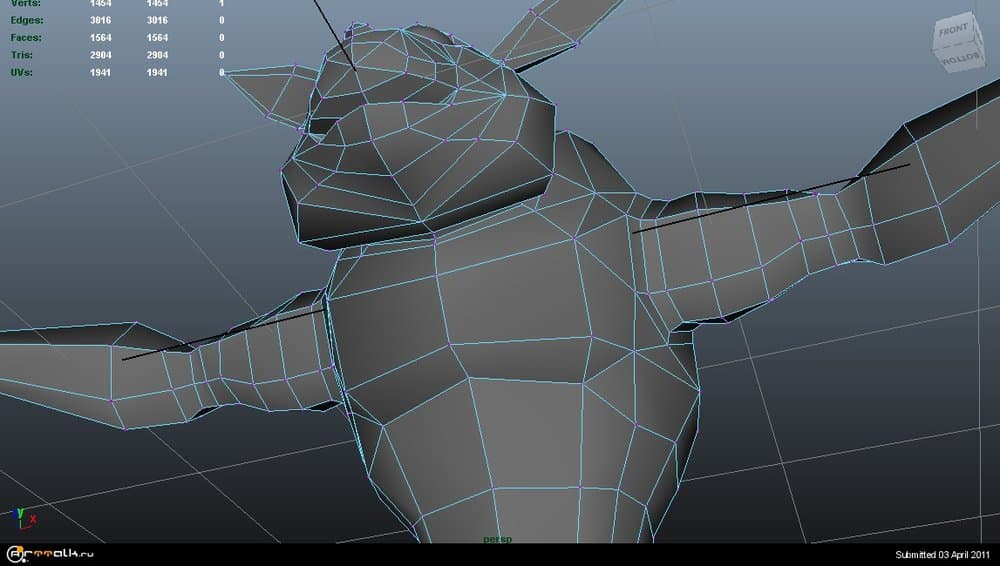Select the character's pointed ear mesh

274,96
